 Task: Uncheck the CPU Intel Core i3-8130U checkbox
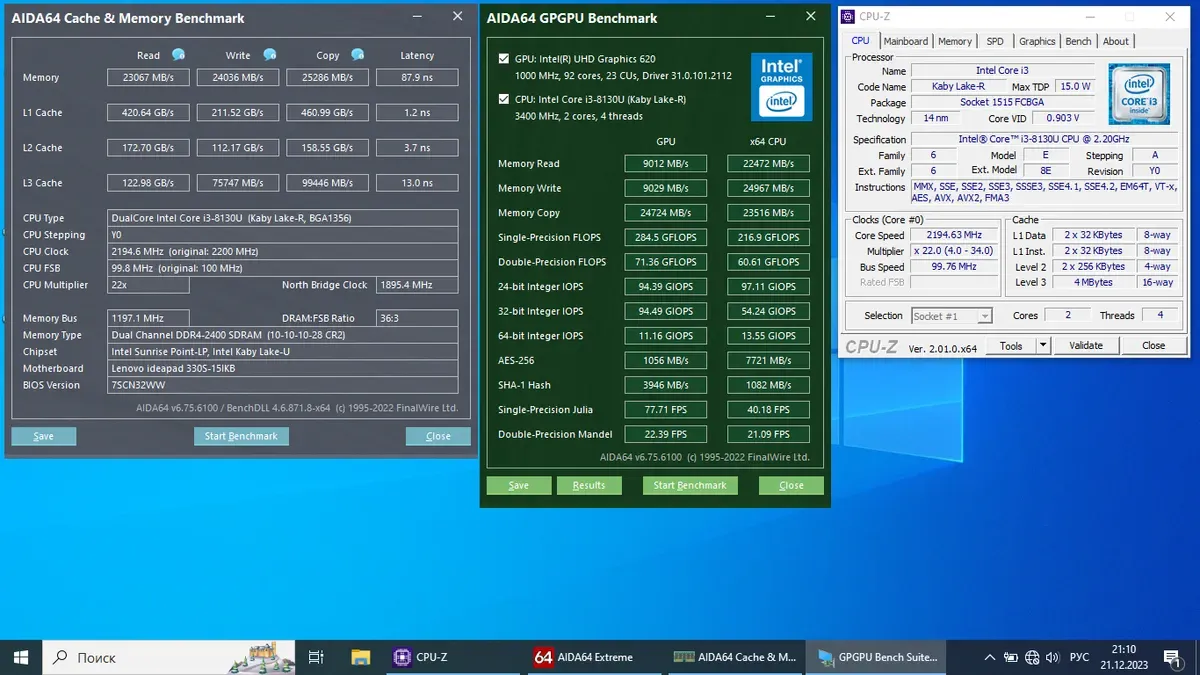503,99
